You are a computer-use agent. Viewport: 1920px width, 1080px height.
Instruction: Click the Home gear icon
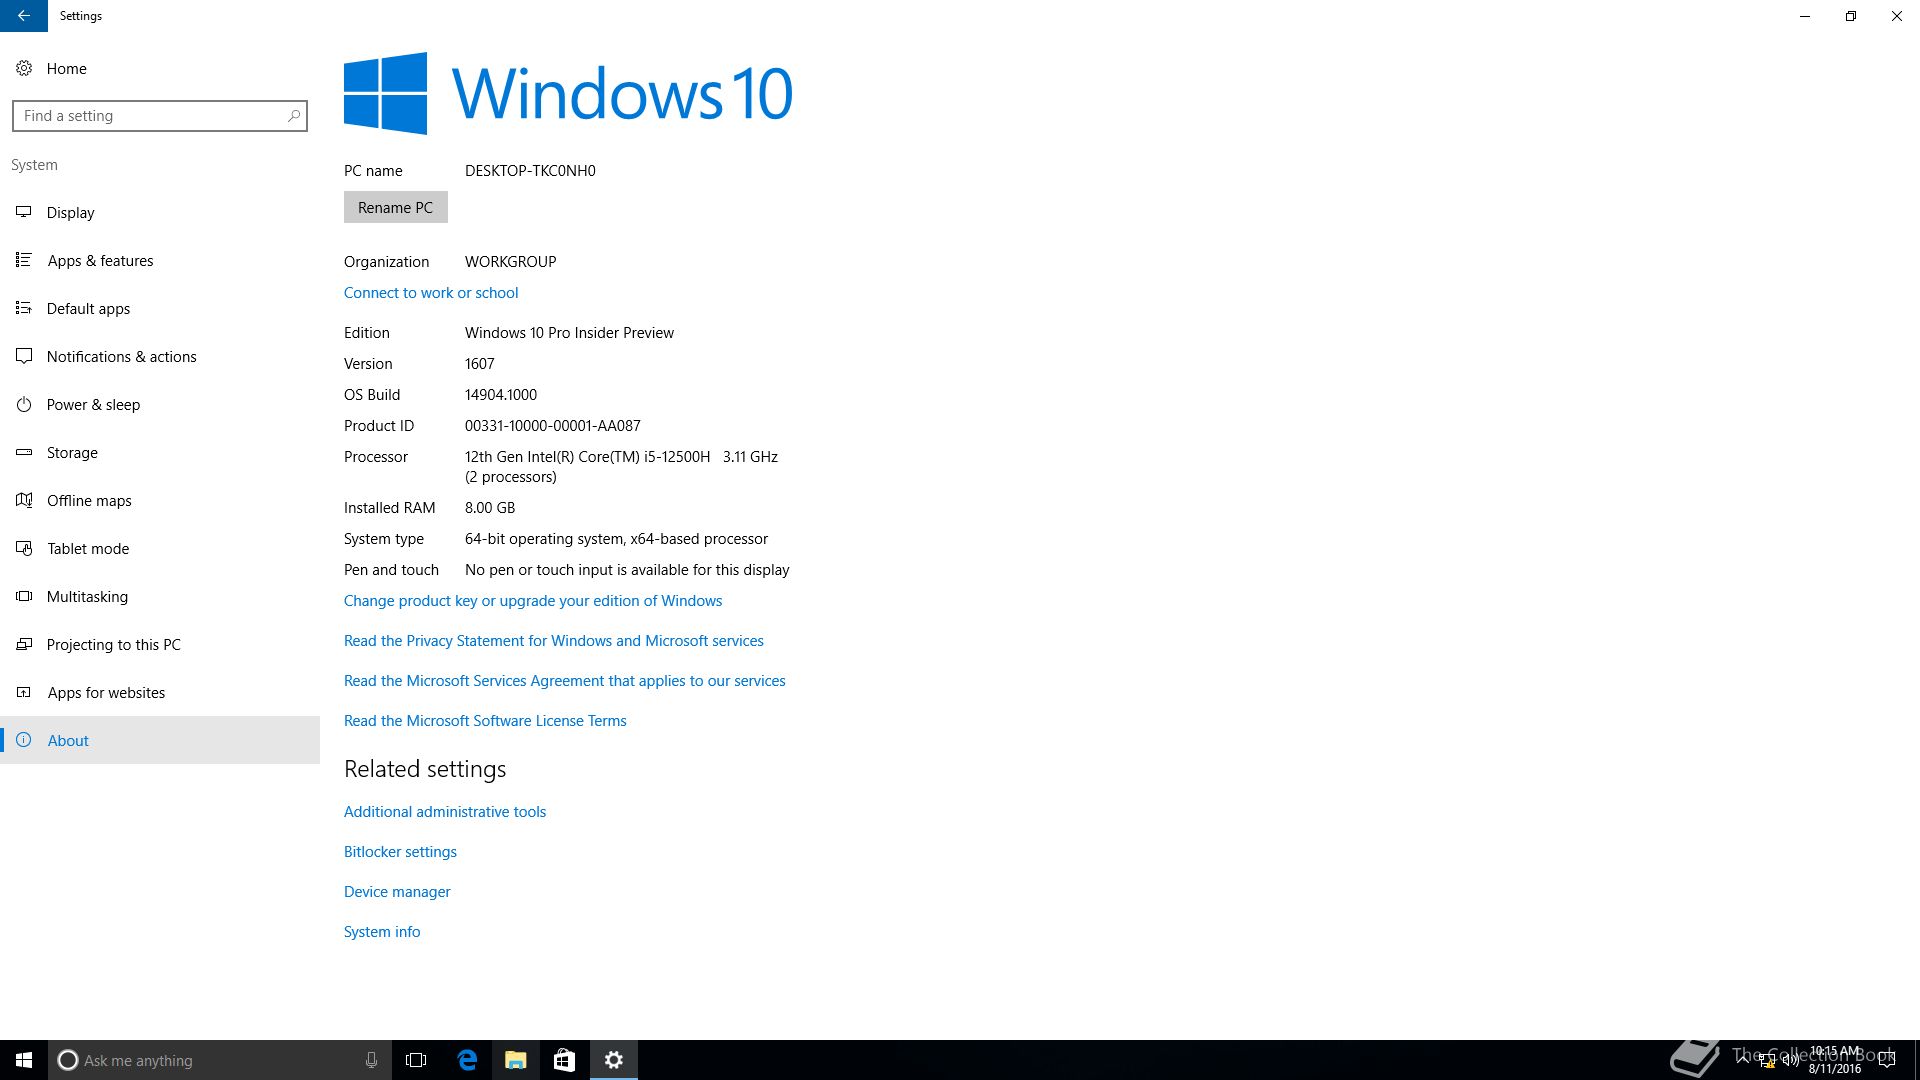24,68
